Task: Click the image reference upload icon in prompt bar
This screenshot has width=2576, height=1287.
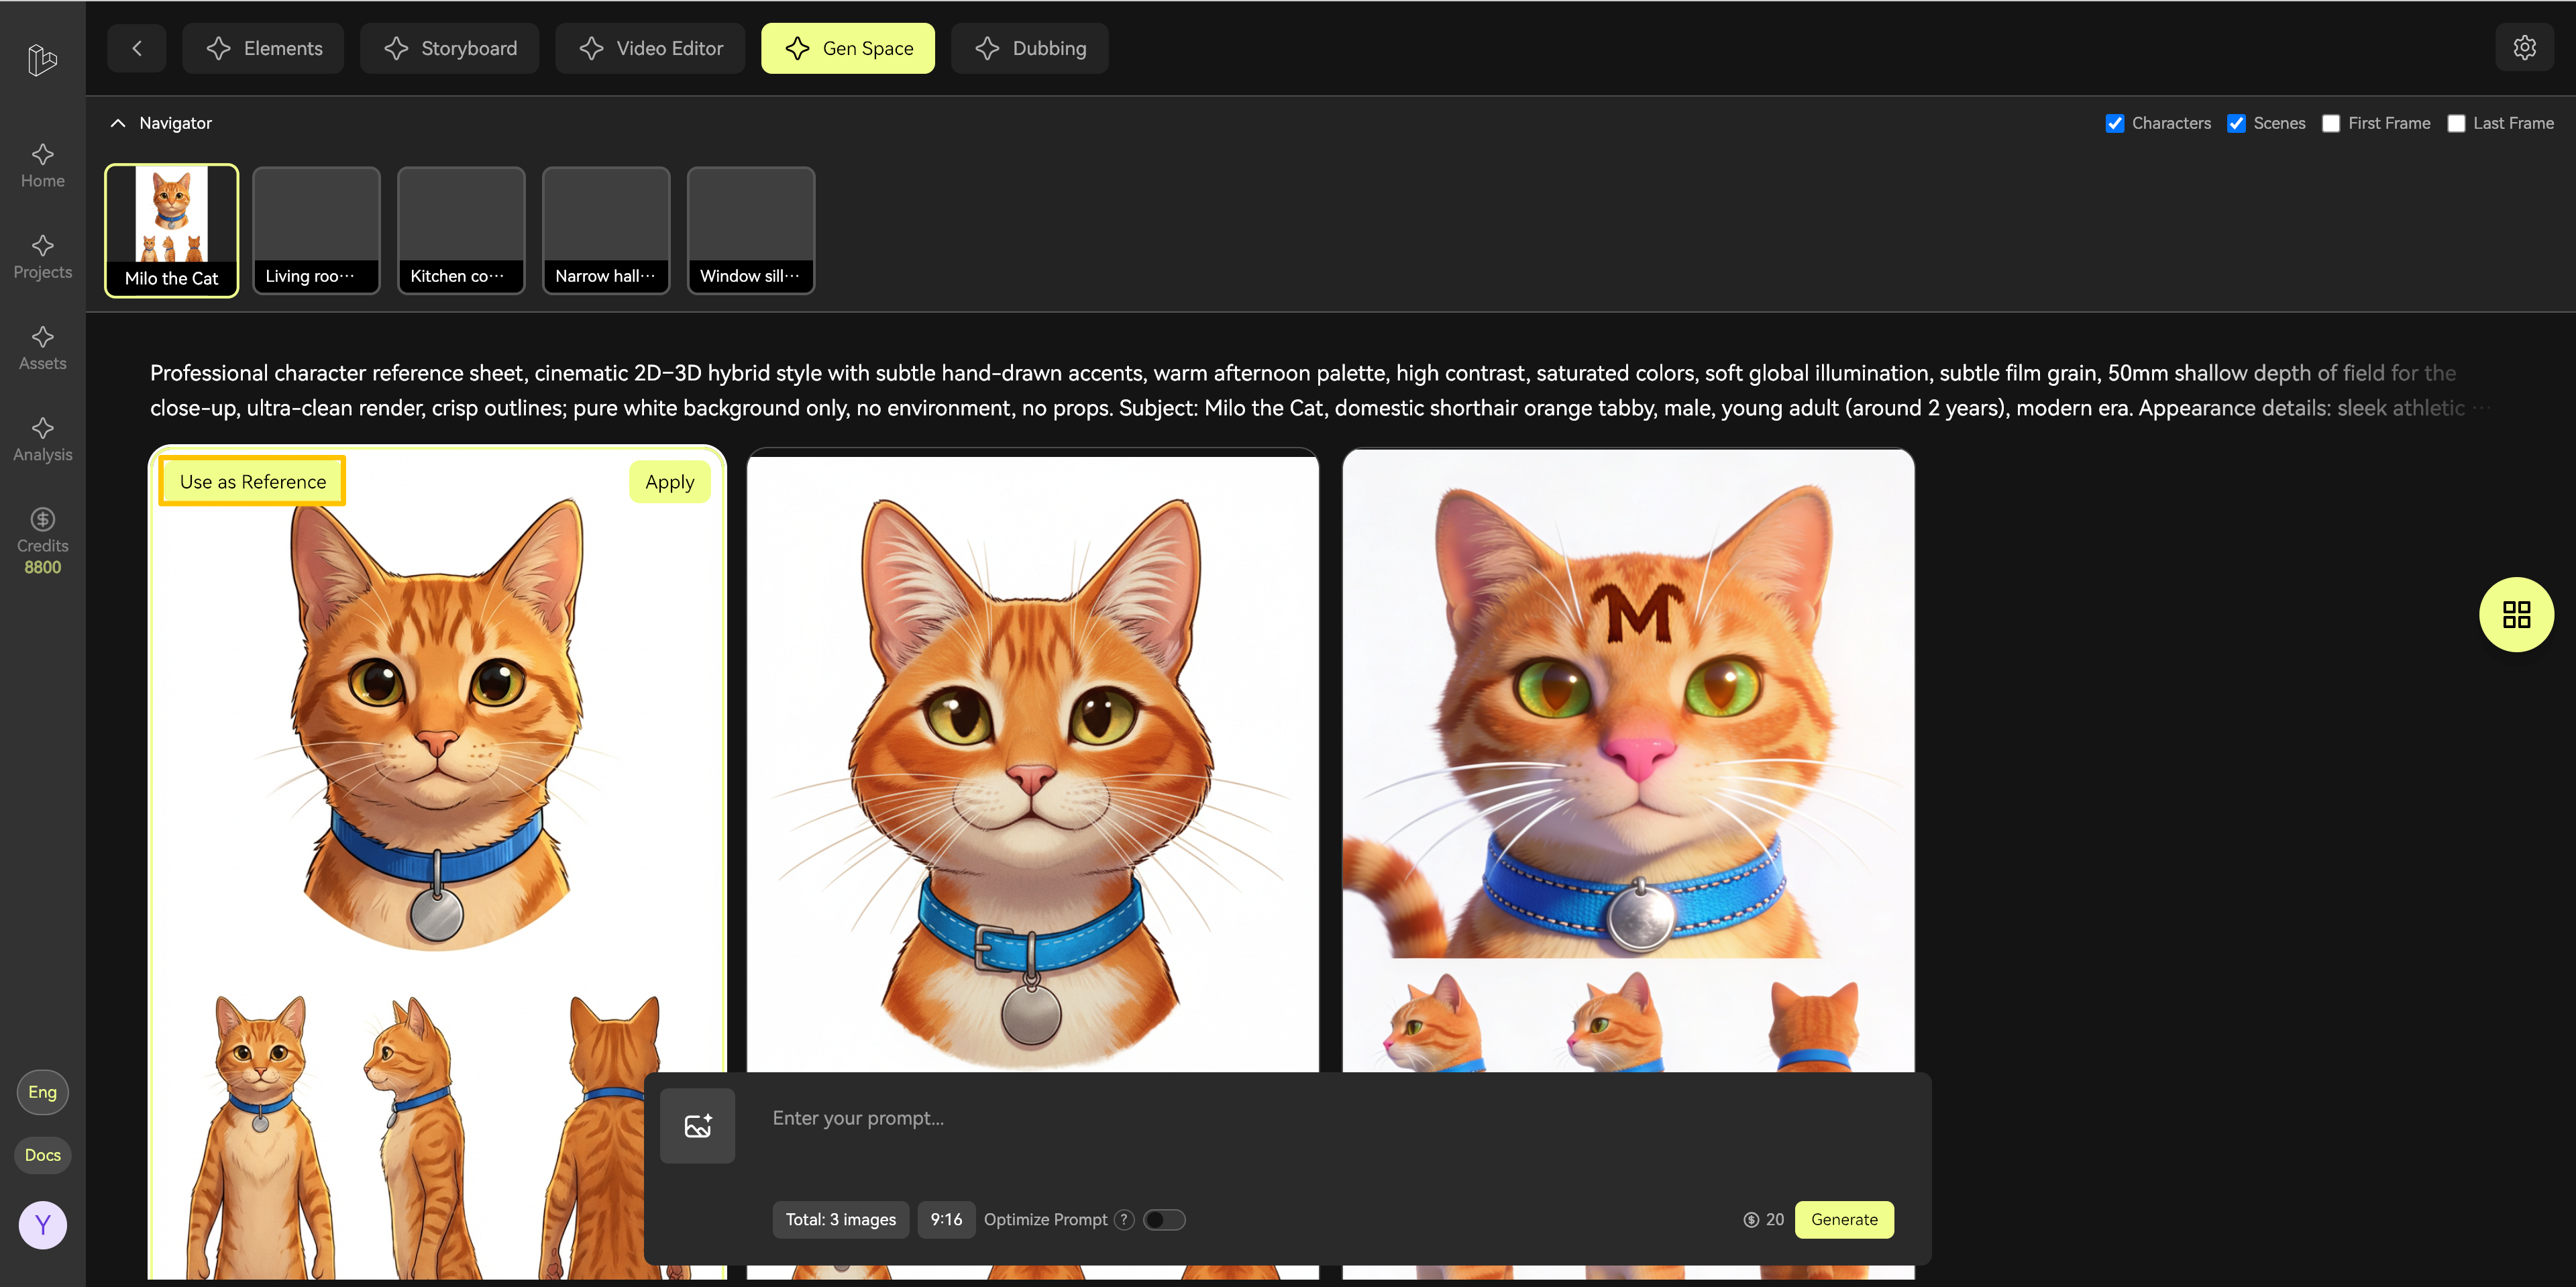Action: 697,1125
